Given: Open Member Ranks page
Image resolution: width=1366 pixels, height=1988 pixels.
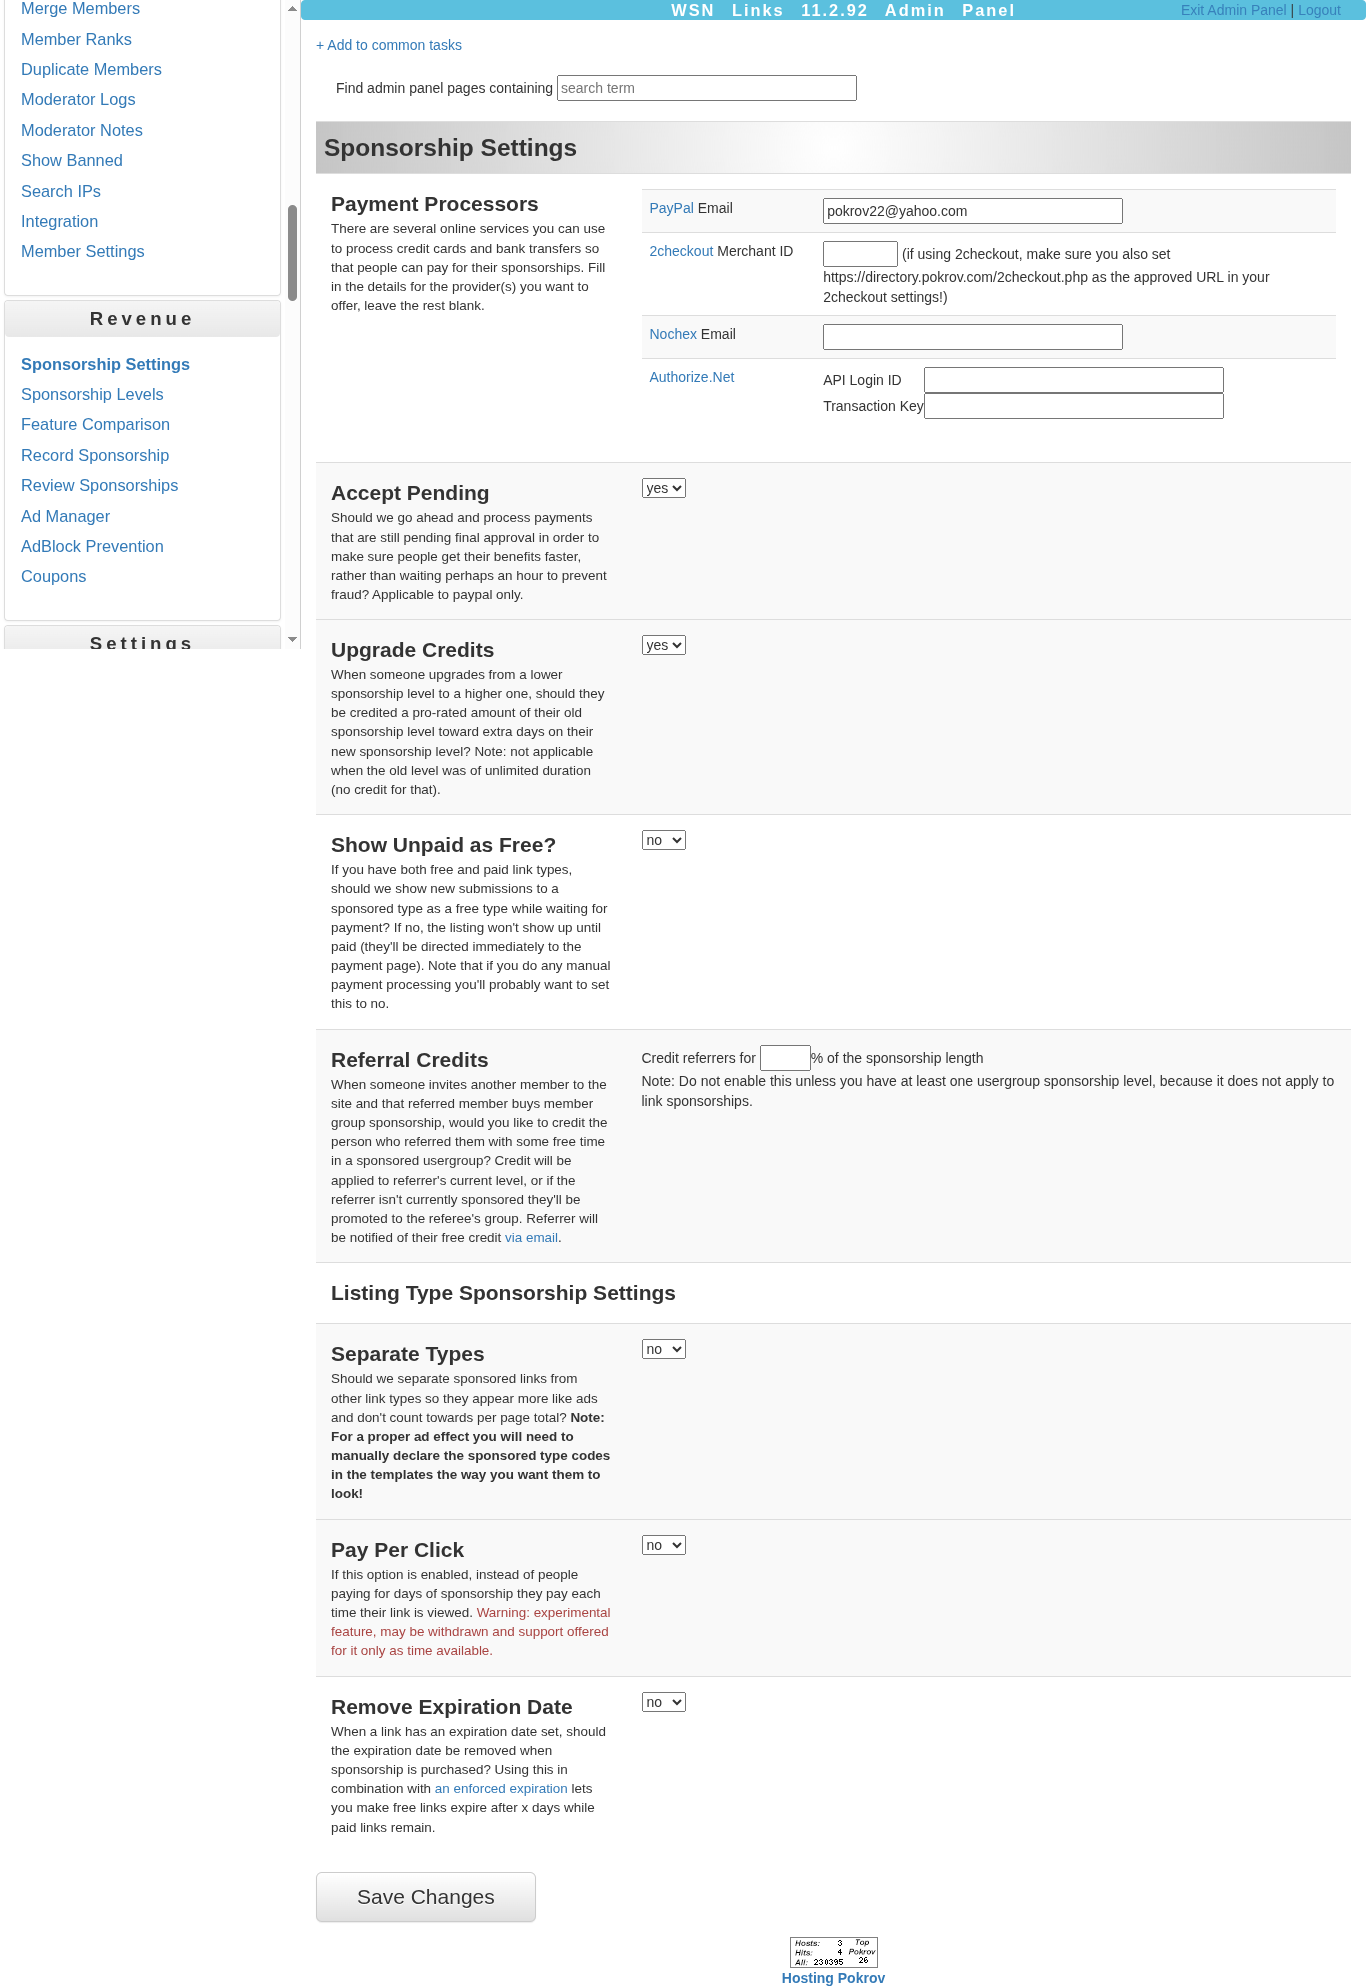Looking at the screenshot, I should [x=76, y=39].
